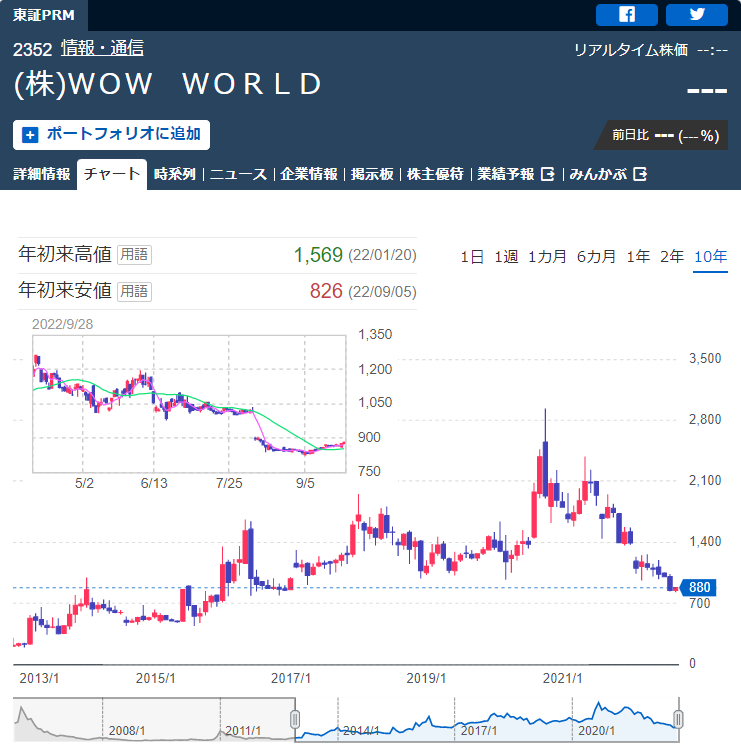Click the external link icon beside みんかぶ
This screenshot has width=741, height=750.
tap(640, 174)
